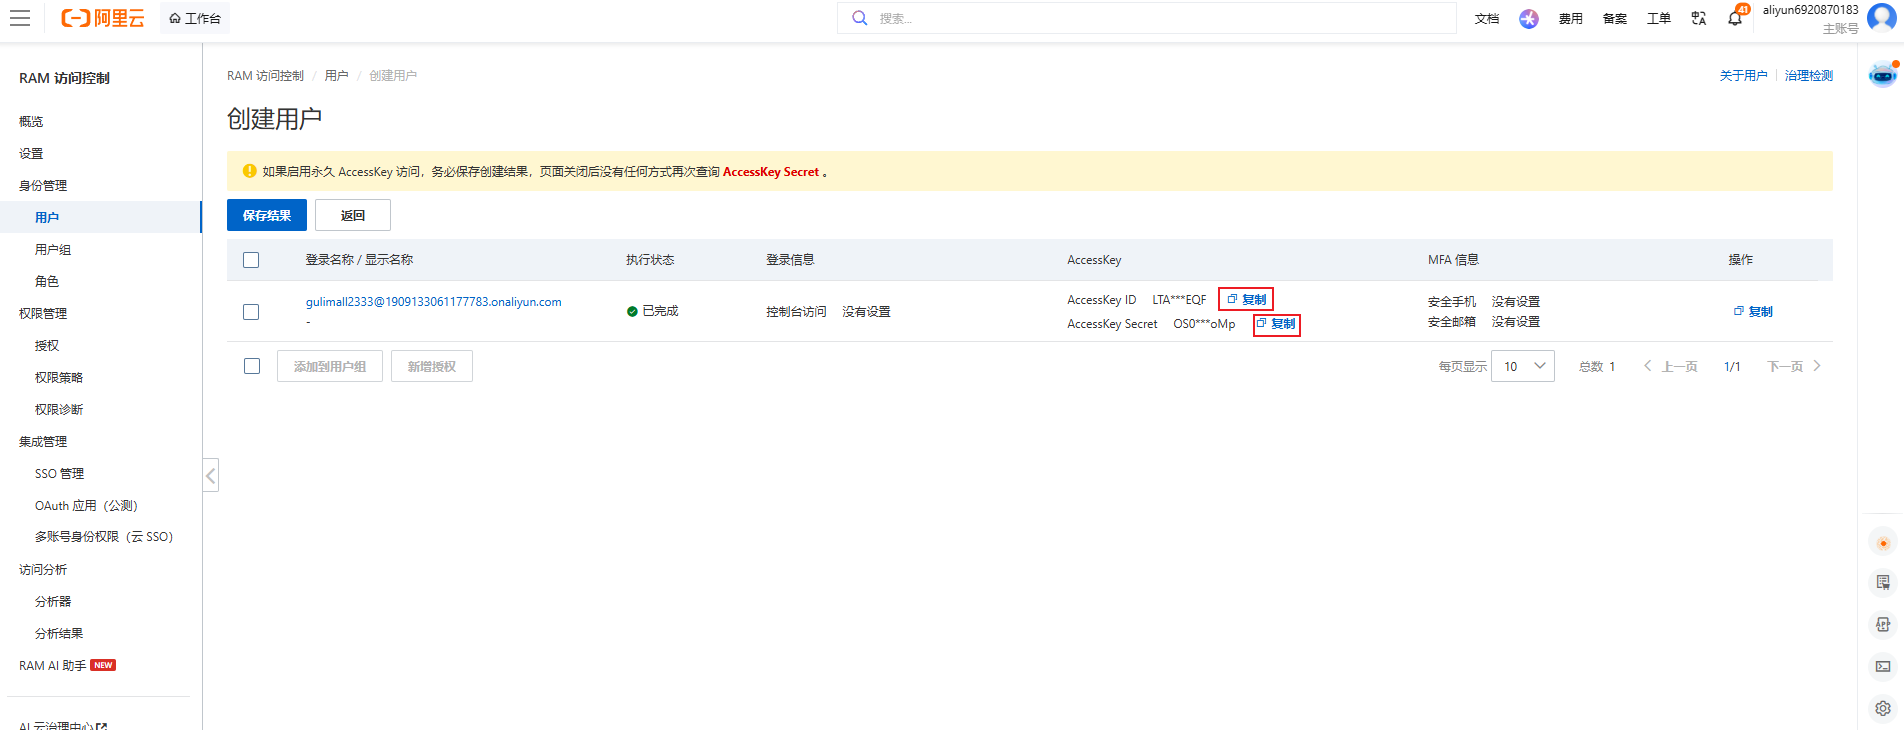Open the 关于用户 link
The image size is (1904, 730).
pyautogui.click(x=1743, y=75)
